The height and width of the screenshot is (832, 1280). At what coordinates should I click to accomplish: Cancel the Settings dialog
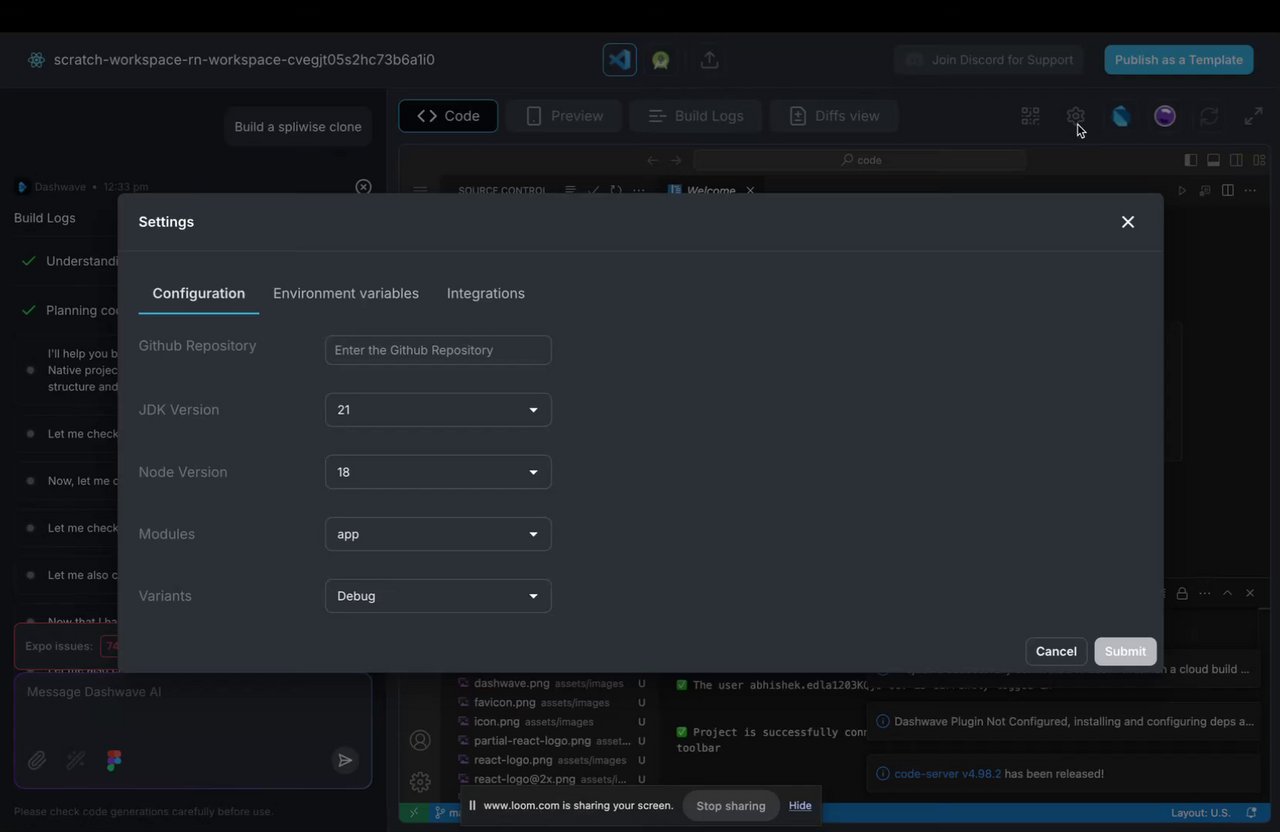coord(1056,651)
